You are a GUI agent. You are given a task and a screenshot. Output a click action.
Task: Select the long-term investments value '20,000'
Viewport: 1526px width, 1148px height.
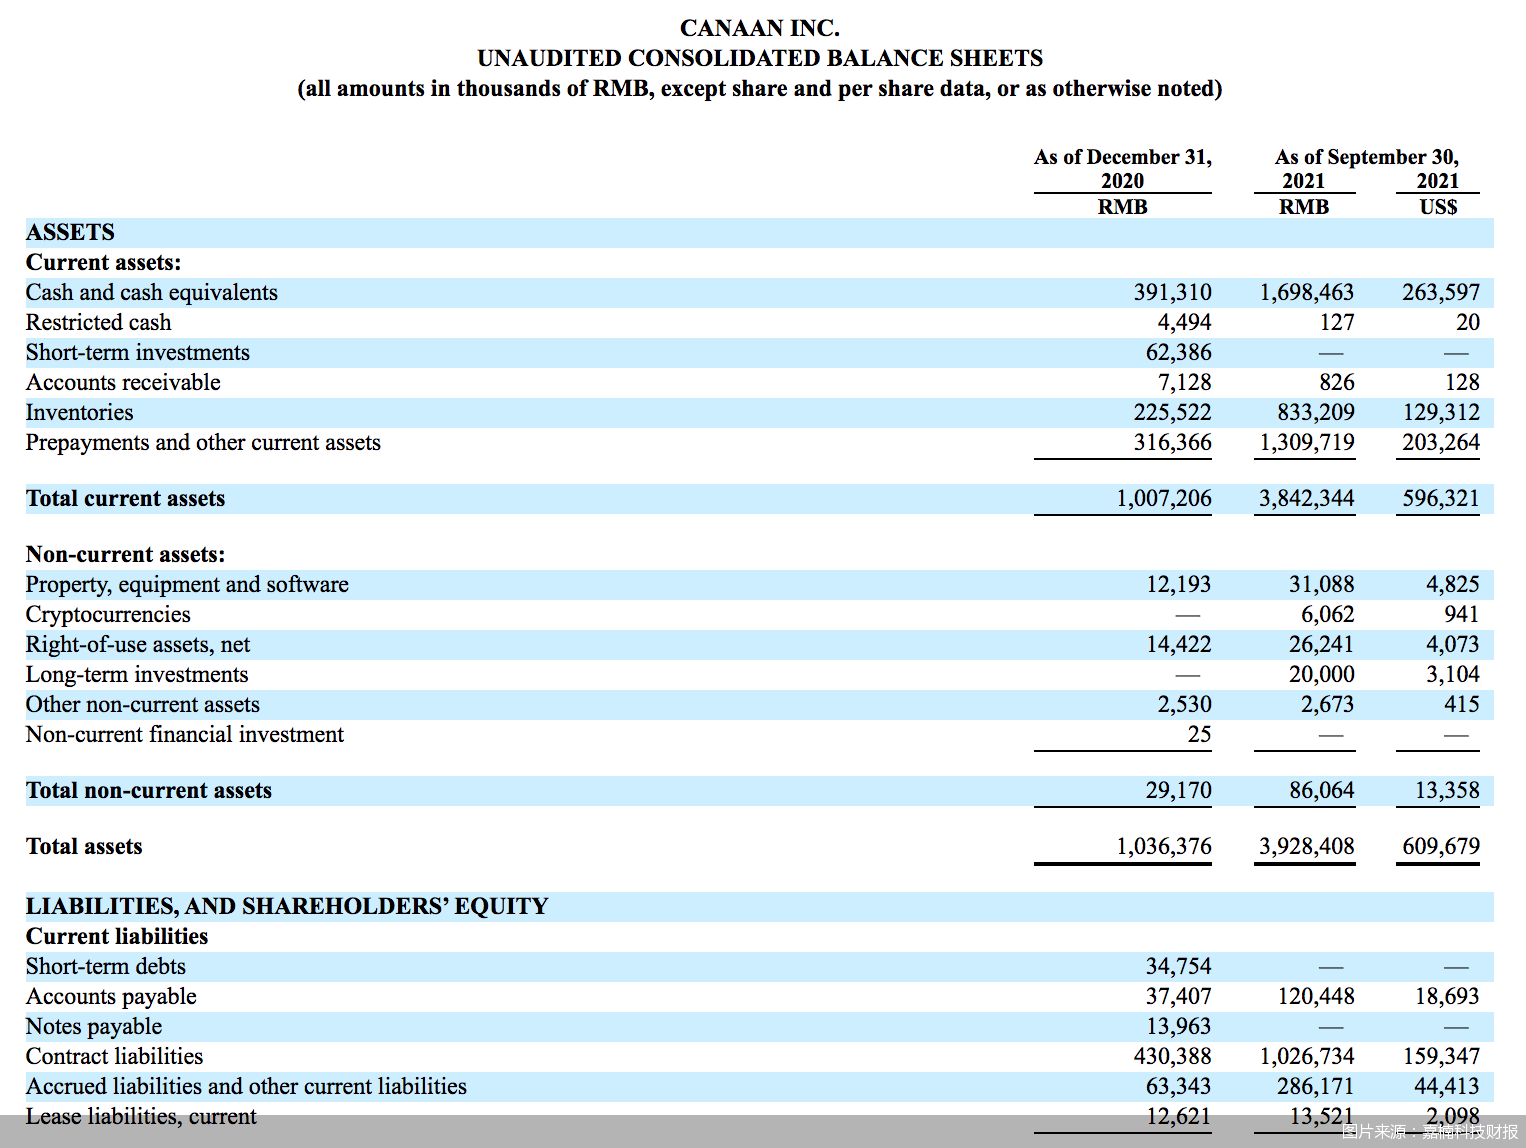1322,674
